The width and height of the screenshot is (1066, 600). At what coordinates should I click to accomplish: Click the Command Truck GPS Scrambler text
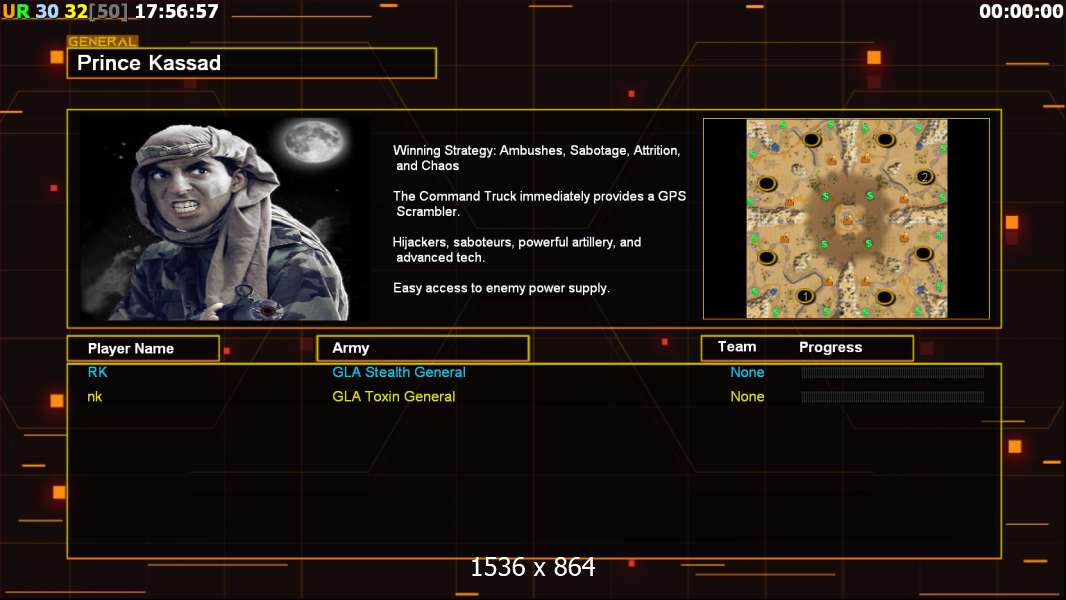tap(539, 203)
